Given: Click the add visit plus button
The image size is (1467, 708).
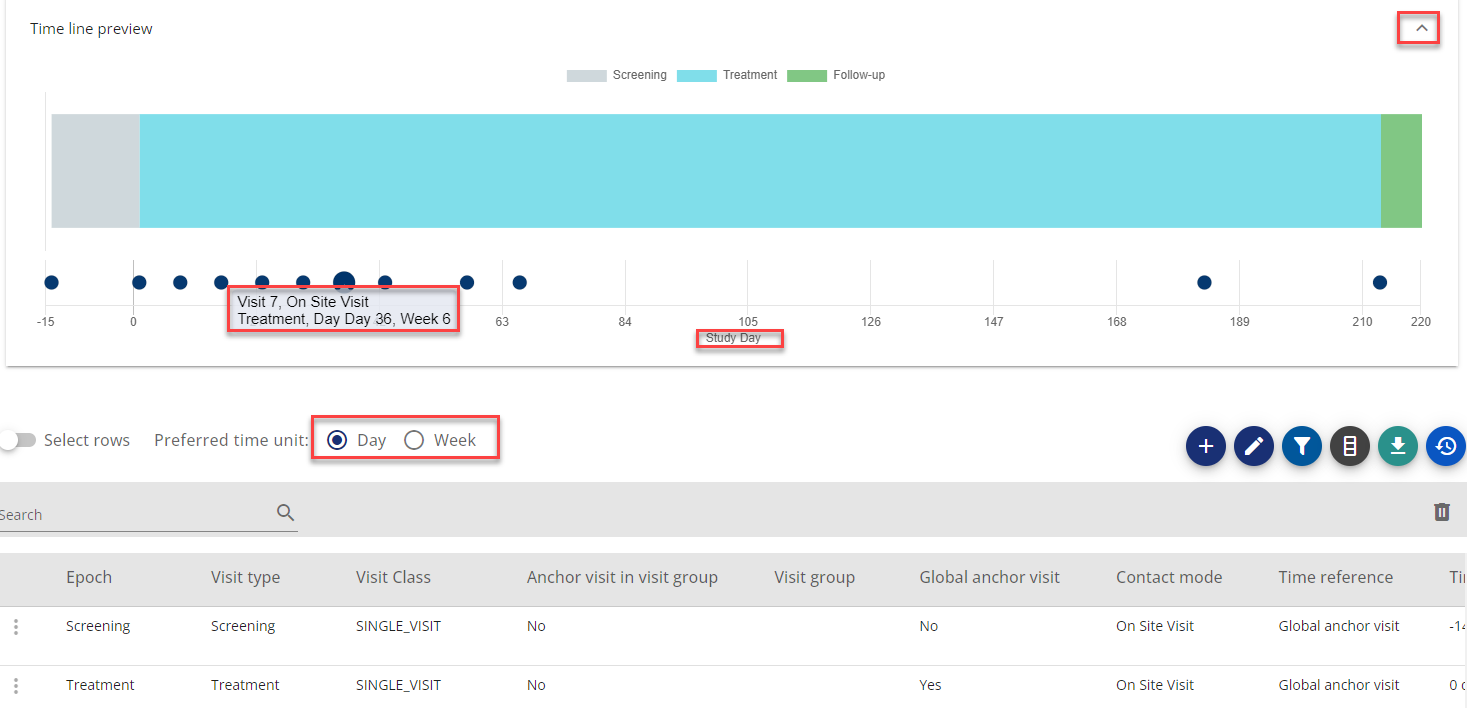Looking at the screenshot, I should (1206, 446).
